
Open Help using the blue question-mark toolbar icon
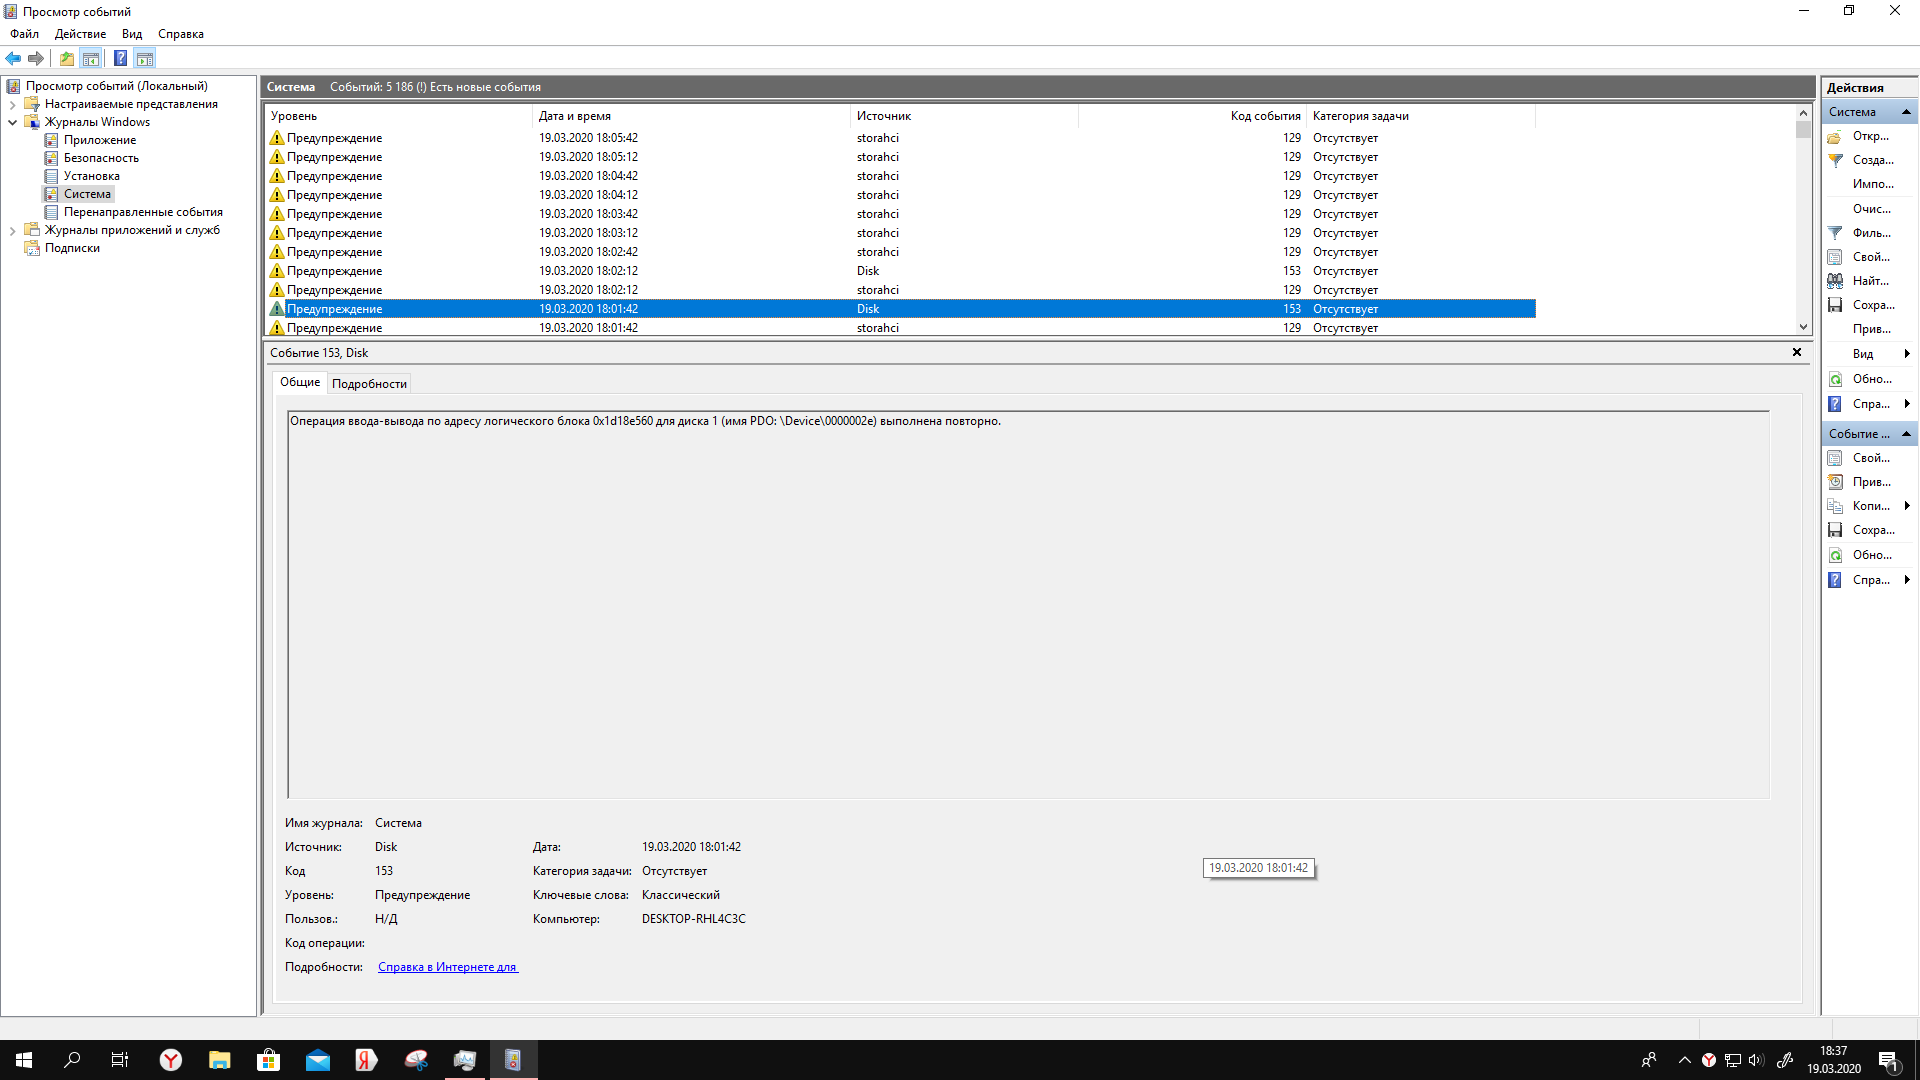120,58
